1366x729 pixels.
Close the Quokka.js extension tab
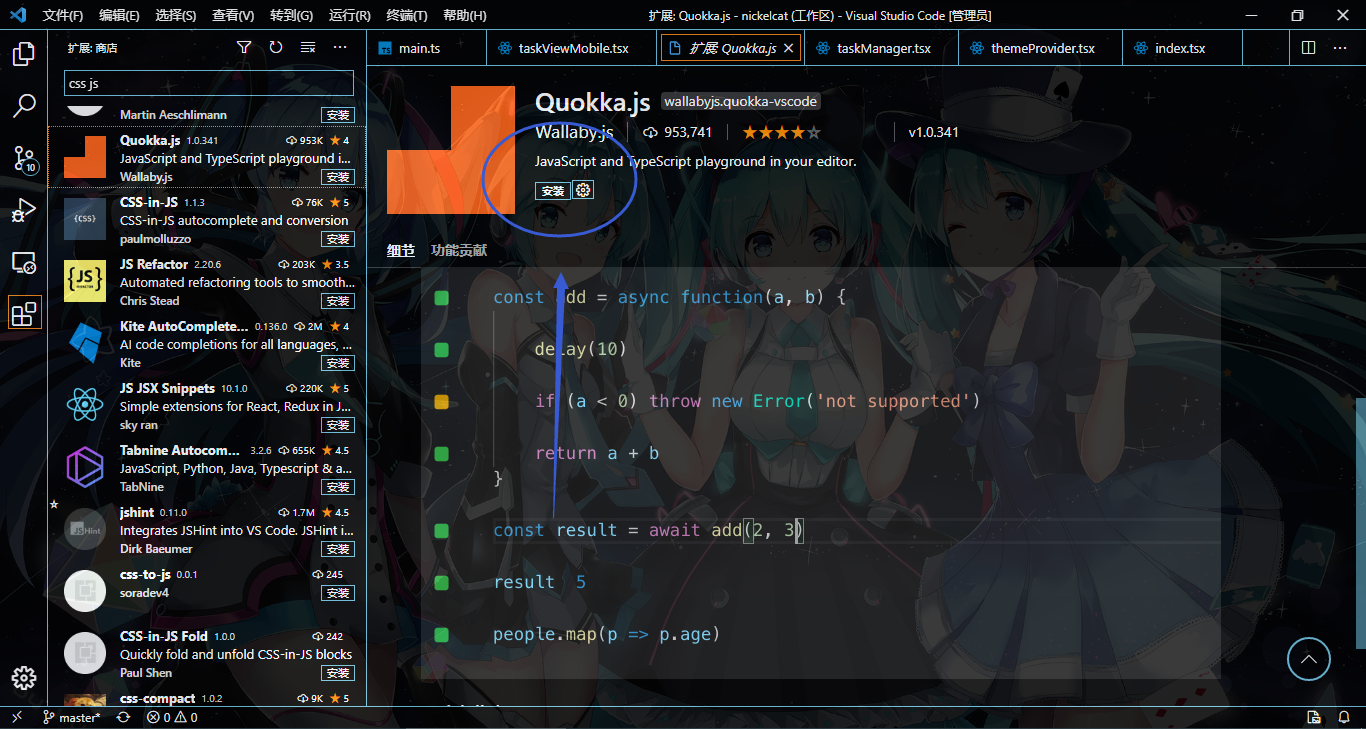[x=789, y=48]
